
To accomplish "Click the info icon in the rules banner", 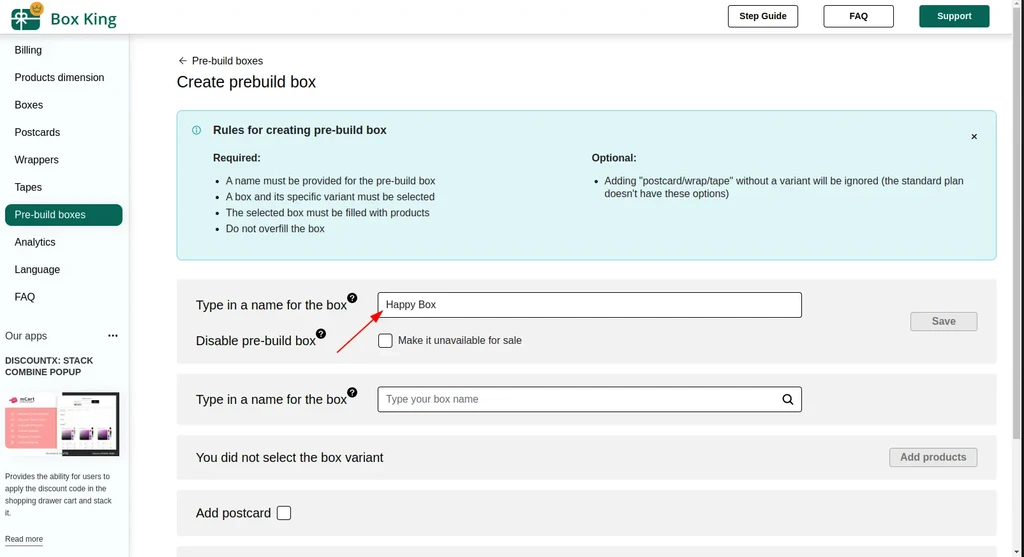I will (197, 130).
